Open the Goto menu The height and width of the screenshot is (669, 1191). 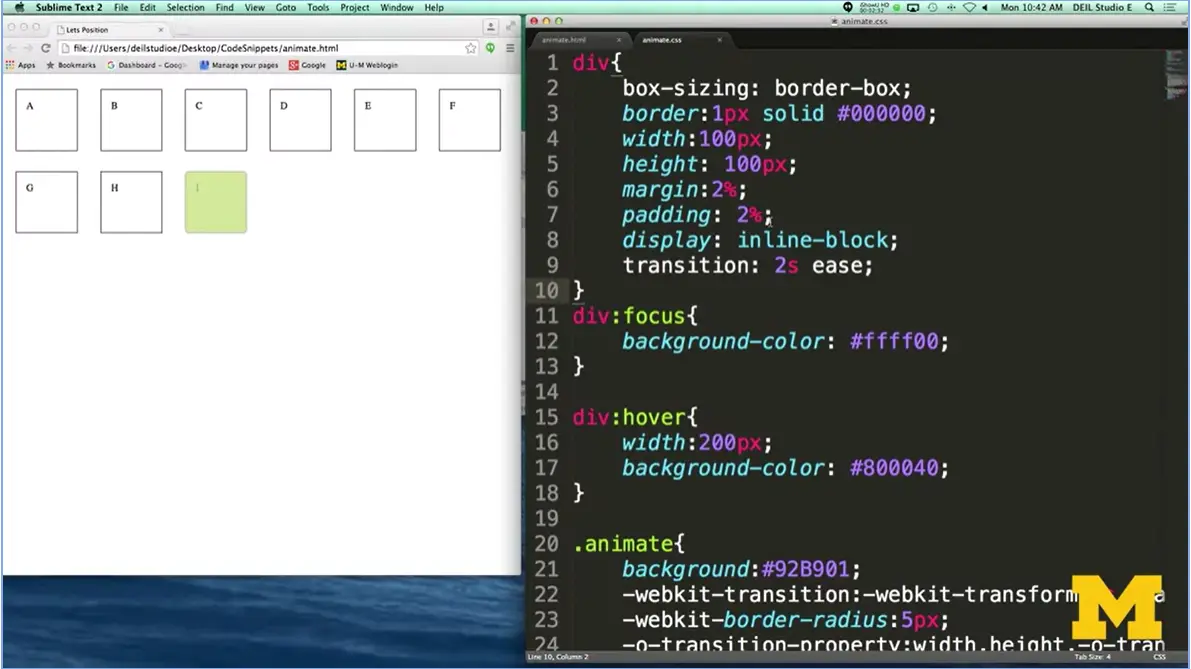[x=285, y=7]
